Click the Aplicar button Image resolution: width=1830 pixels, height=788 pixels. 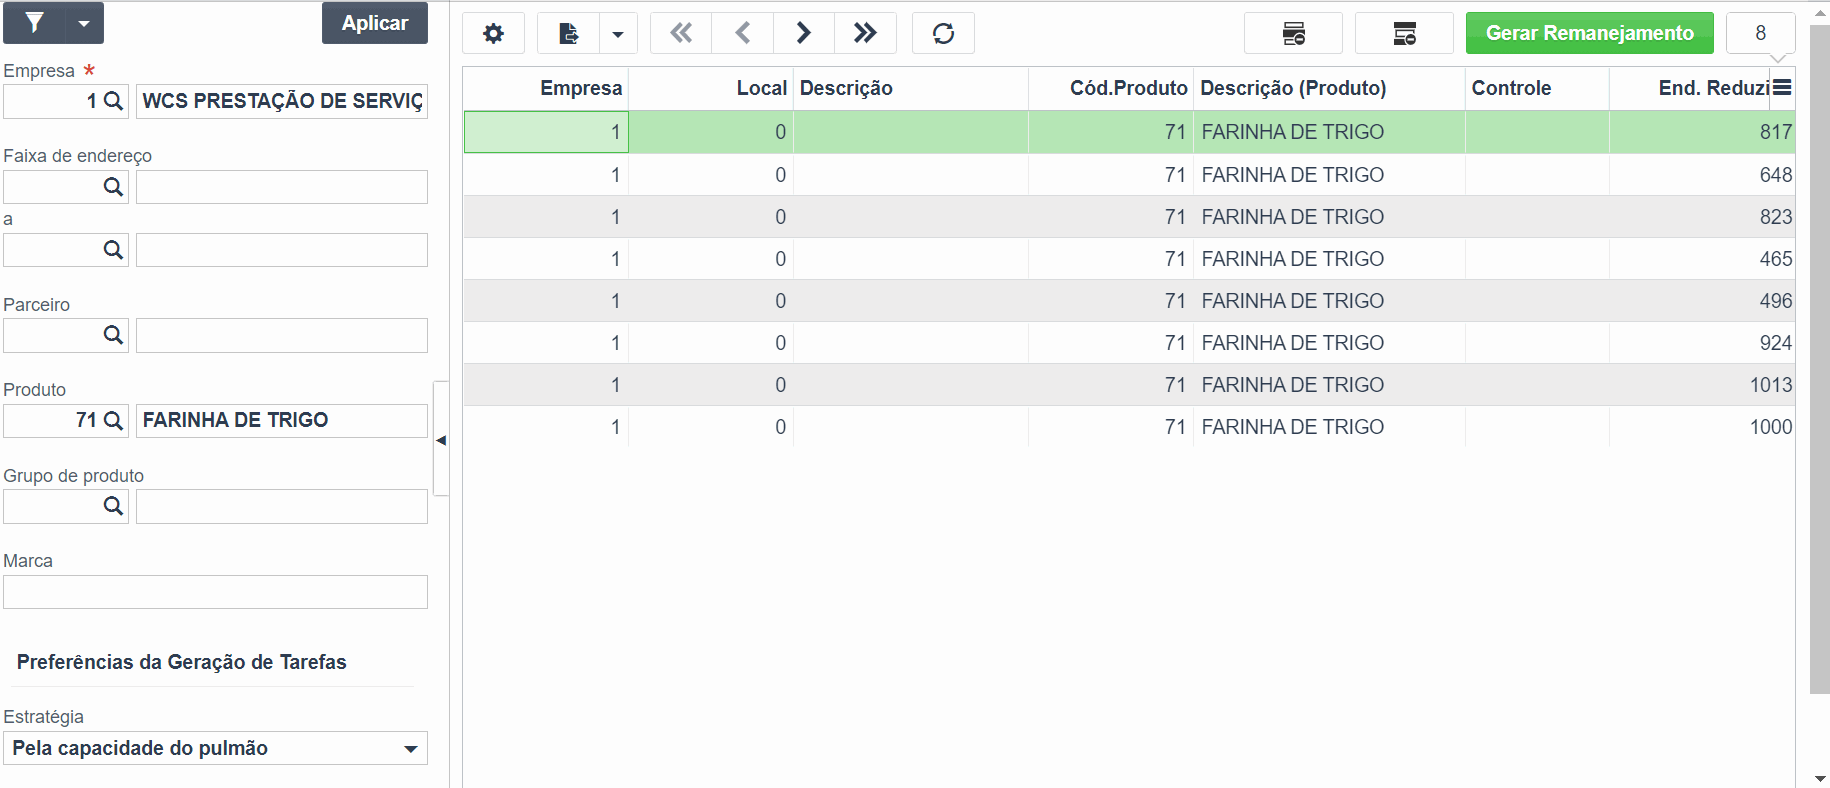pyautogui.click(x=375, y=23)
